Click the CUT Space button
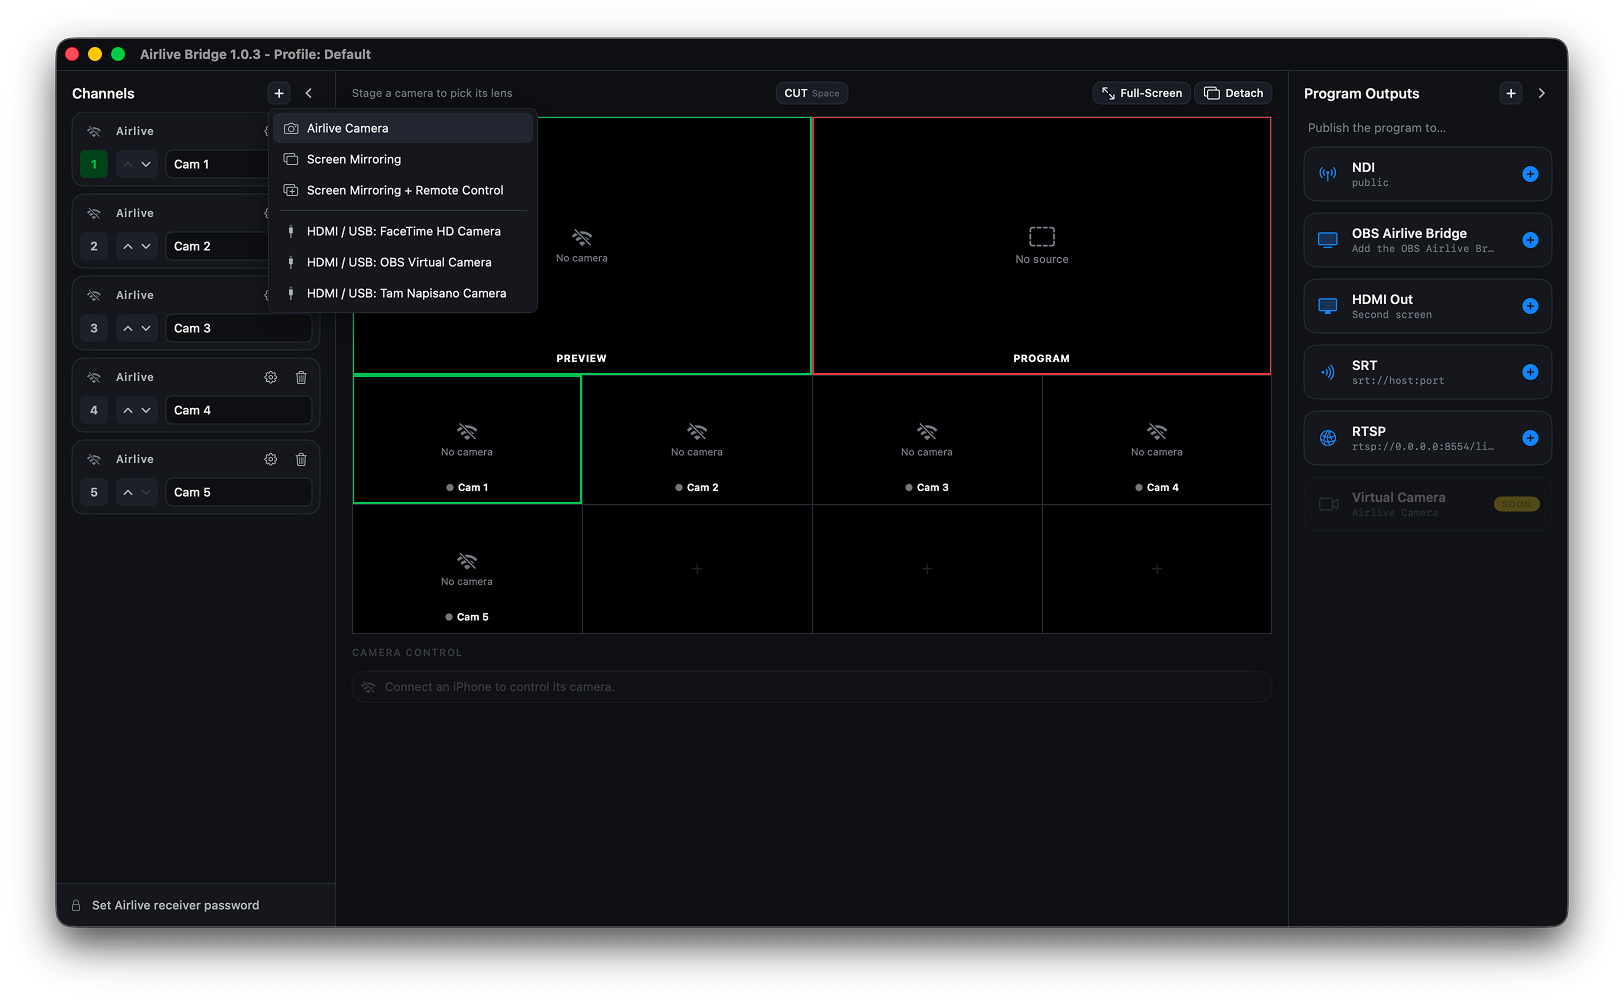 (x=812, y=93)
